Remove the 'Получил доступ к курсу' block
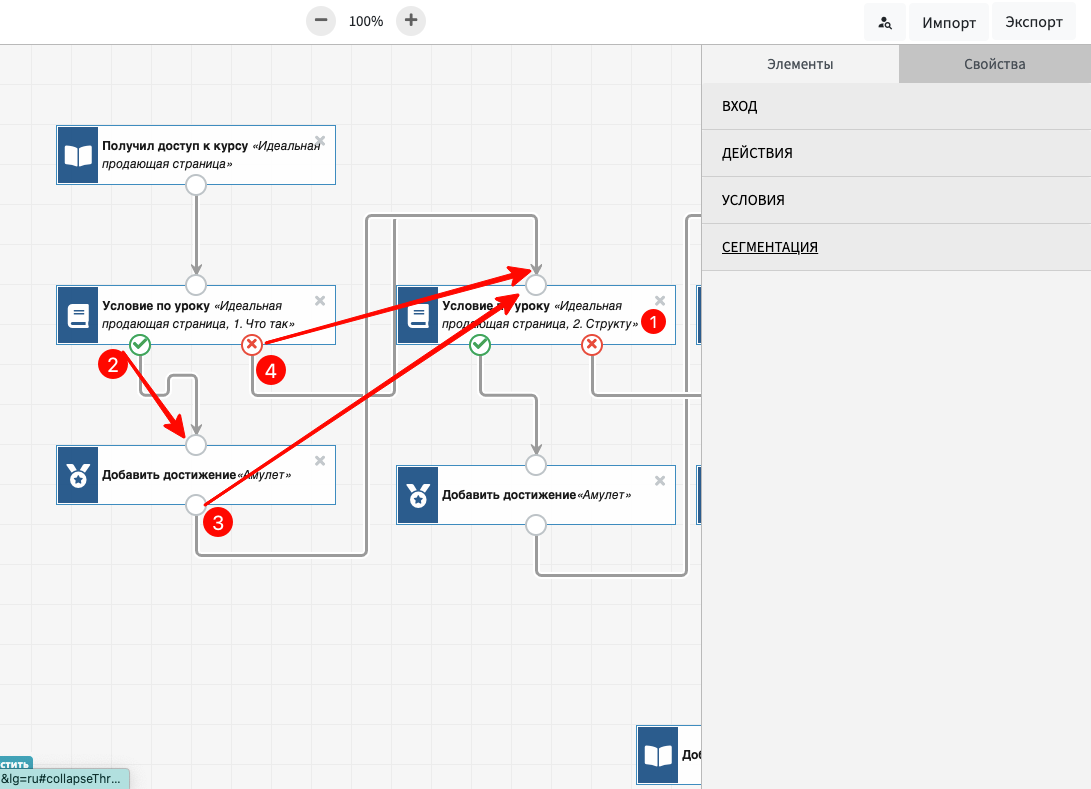 click(x=320, y=141)
